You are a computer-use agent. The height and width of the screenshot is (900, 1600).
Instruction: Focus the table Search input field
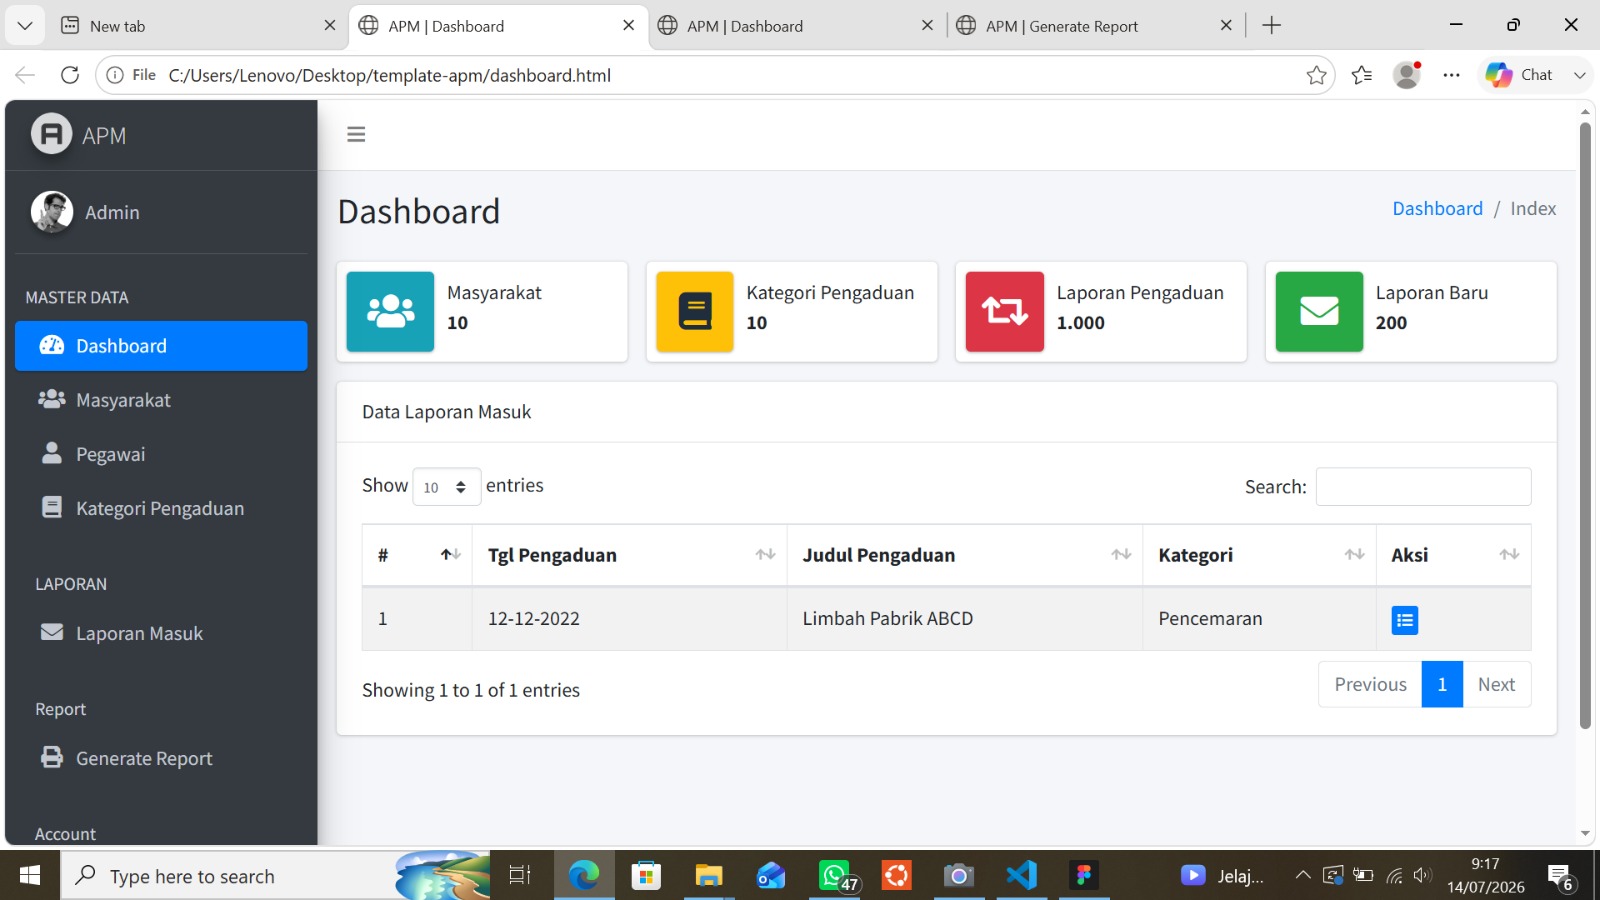click(x=1423, y=487)
